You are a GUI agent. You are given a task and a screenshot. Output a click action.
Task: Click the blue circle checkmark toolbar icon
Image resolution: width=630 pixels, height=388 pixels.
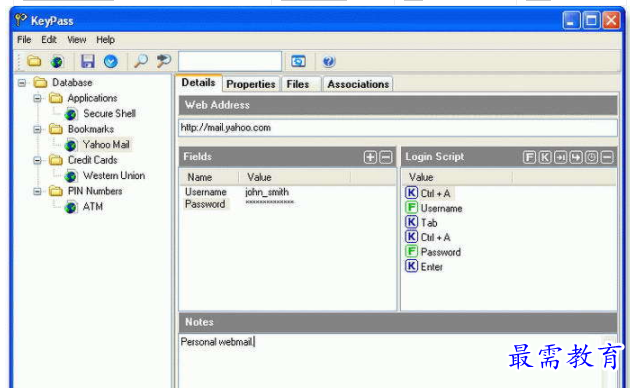[x=111, y=61]
